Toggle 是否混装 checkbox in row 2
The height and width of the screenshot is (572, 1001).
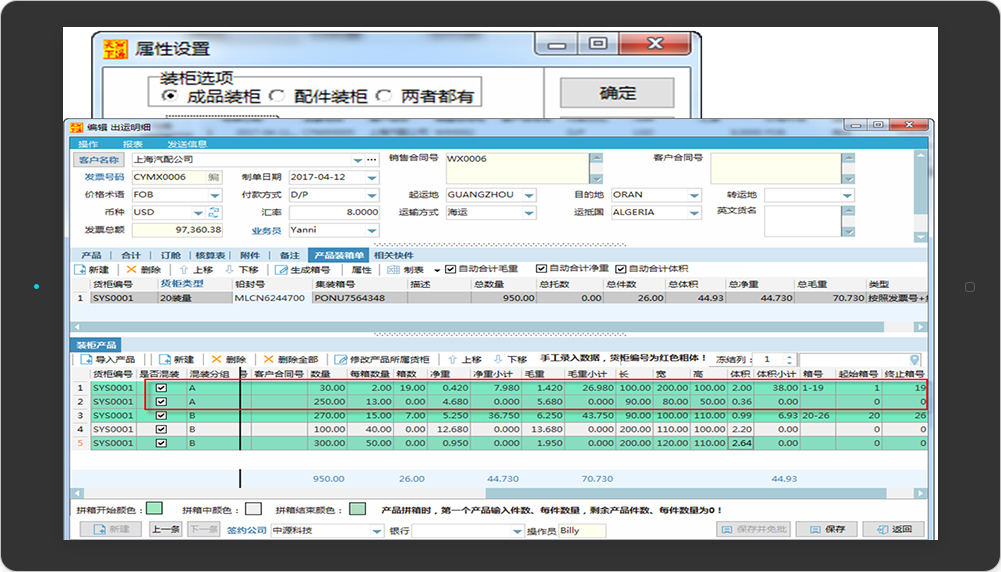click(162, 402)
